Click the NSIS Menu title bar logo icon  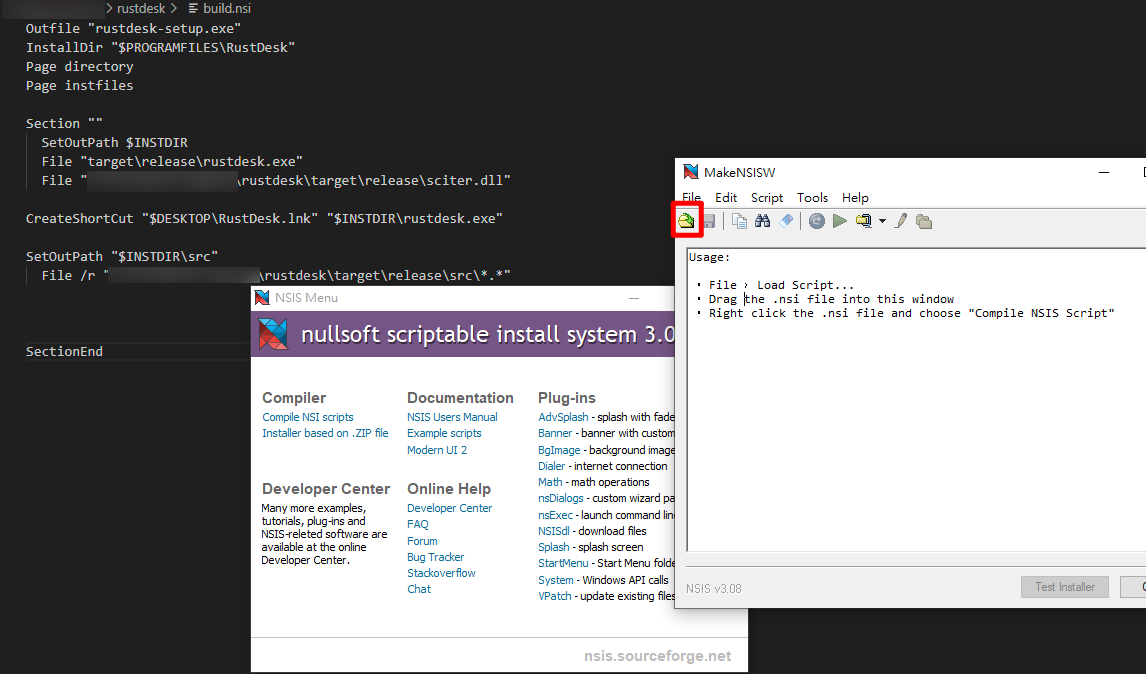(x=262, y=298)
